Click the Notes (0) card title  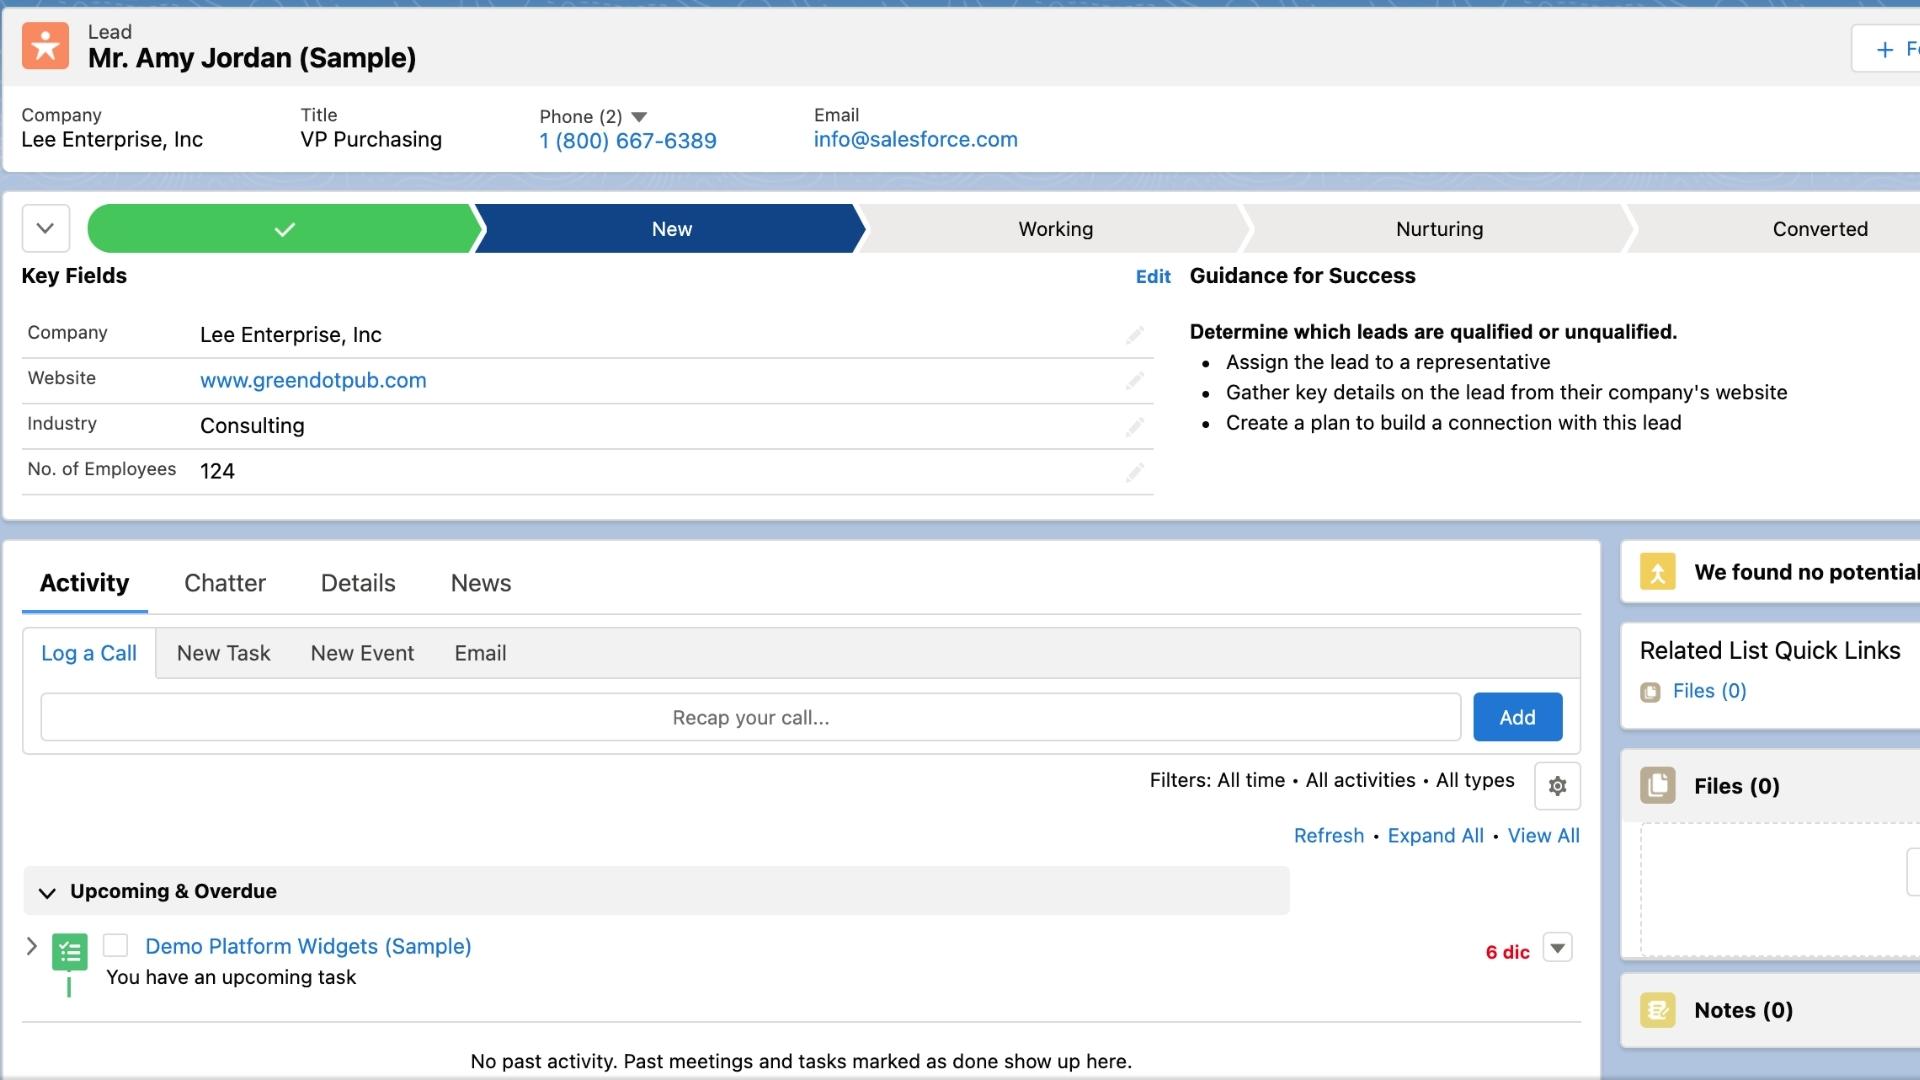coord(1743,1010)
